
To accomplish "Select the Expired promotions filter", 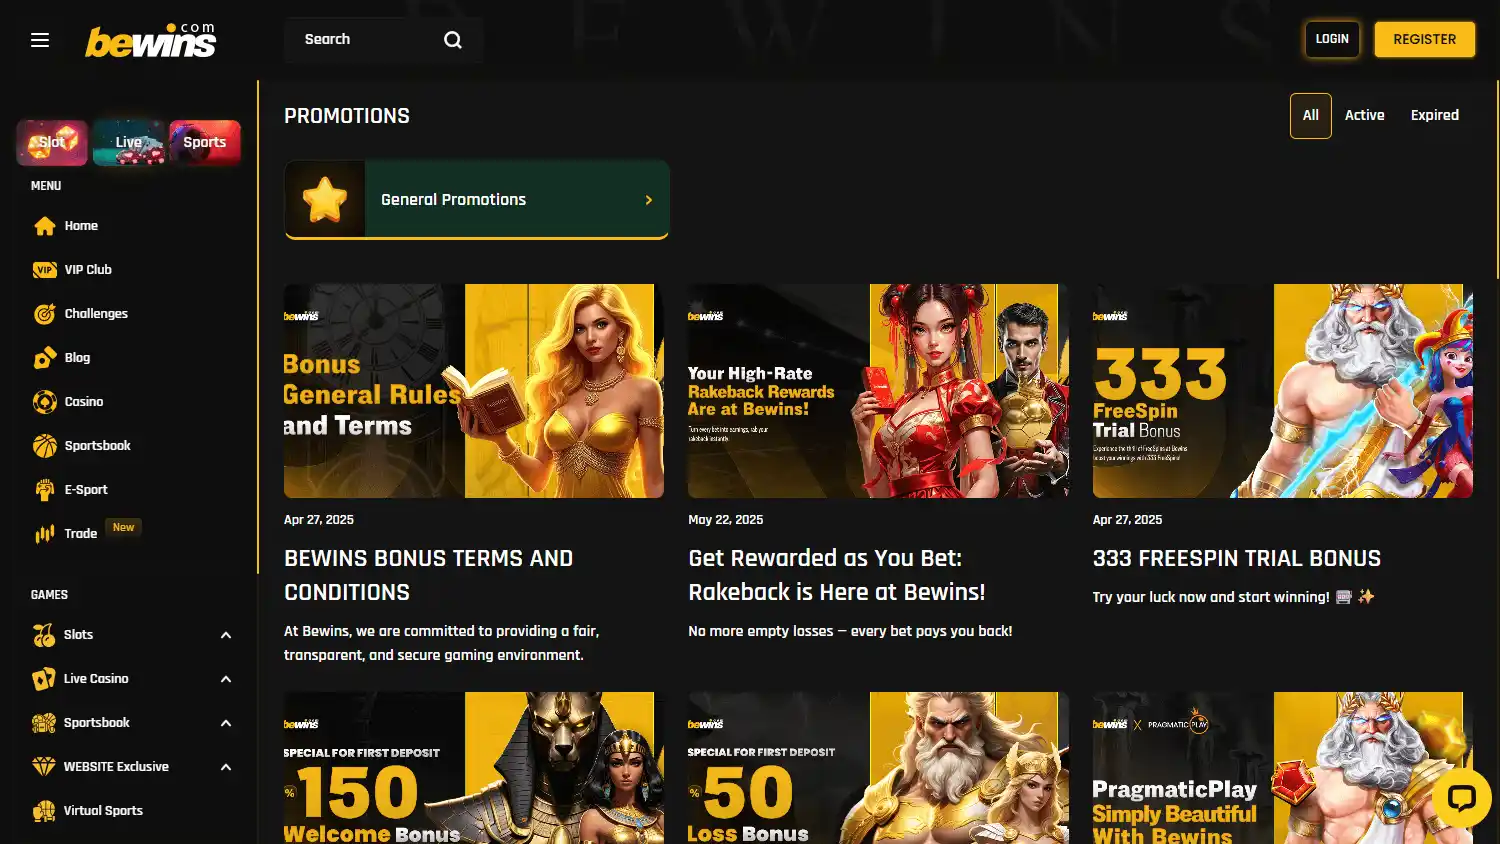I will click(x=1434, y=116).
